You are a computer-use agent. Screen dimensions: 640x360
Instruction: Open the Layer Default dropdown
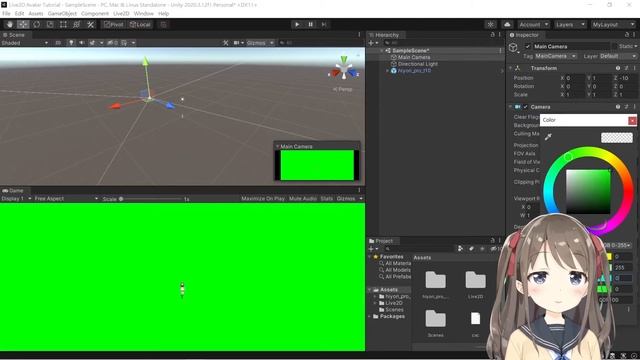coord(618,56)
